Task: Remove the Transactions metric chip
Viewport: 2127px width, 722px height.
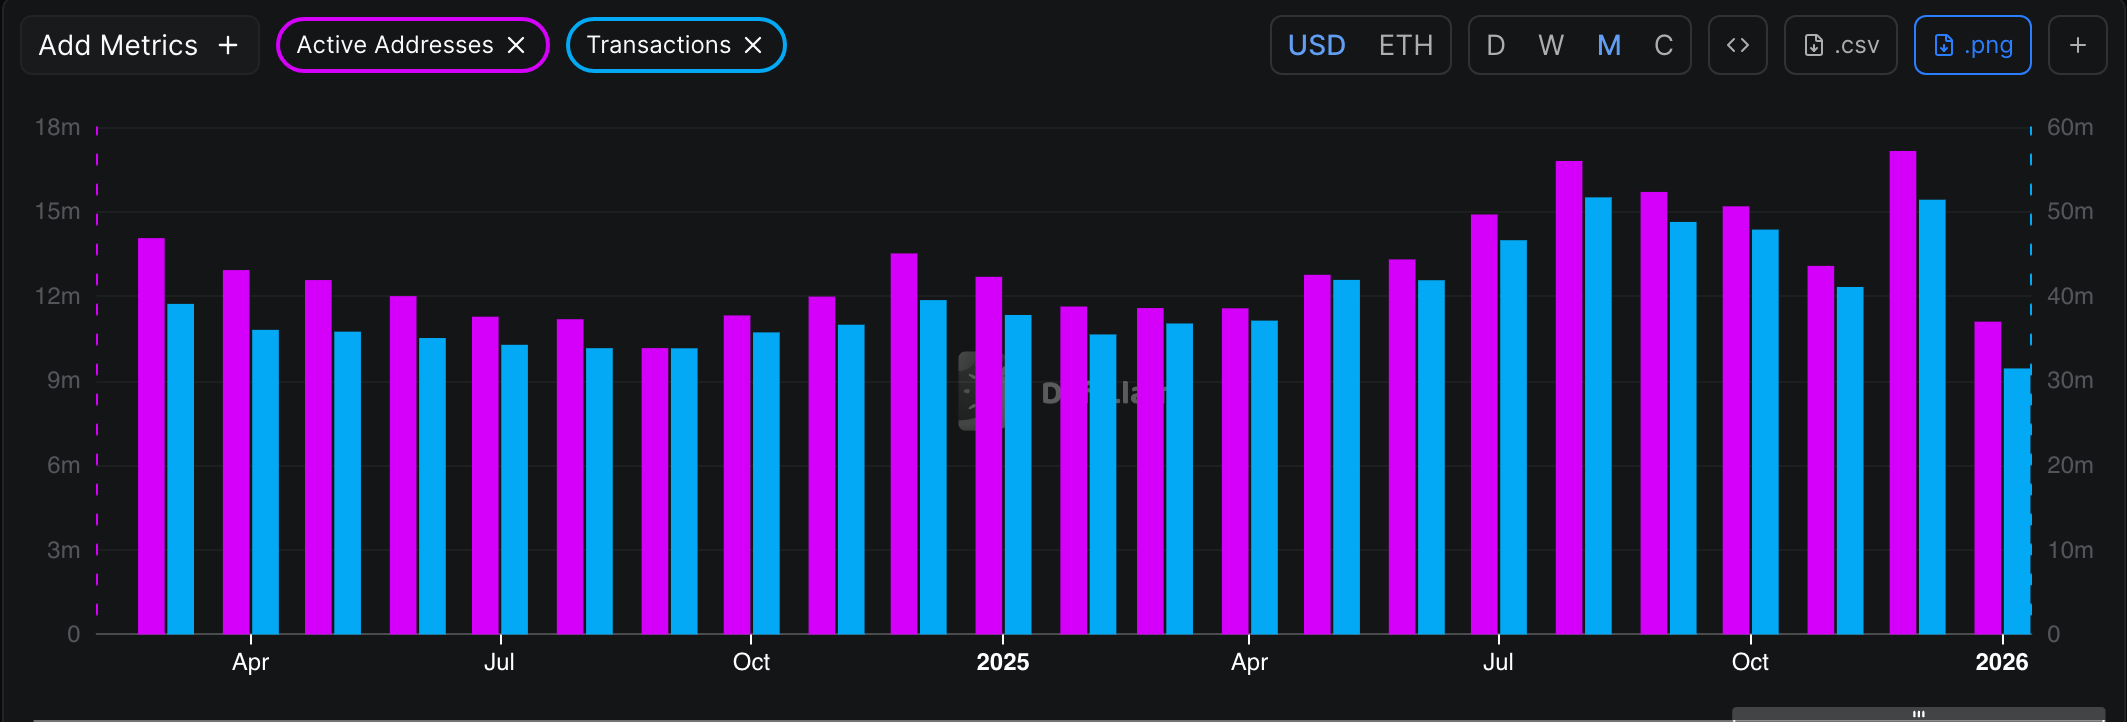Action: [753, 45]
